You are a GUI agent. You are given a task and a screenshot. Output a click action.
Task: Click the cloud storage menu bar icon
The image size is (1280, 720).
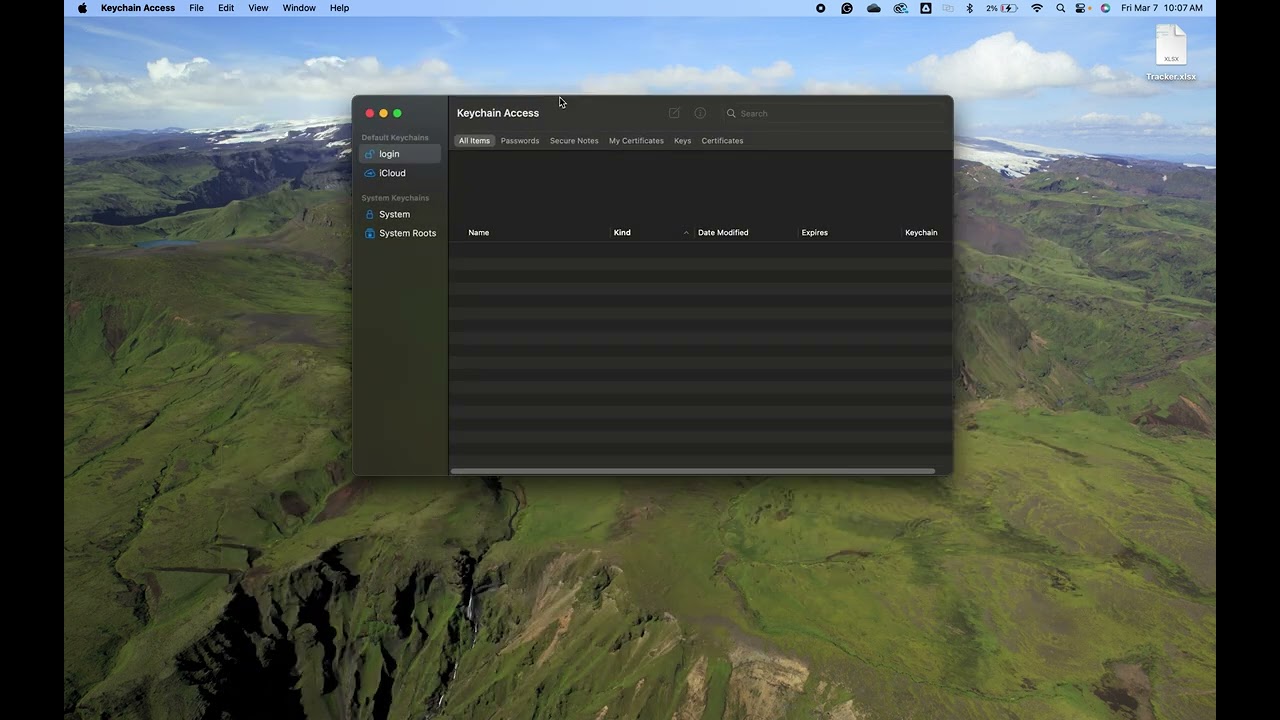coord(874,8)
